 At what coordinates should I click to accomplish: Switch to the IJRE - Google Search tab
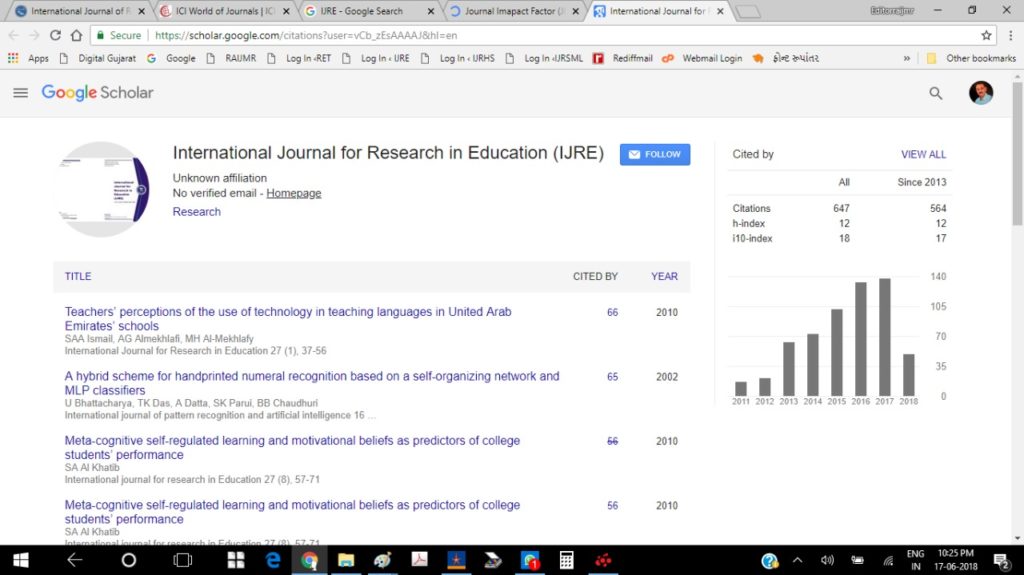(370, 11)
